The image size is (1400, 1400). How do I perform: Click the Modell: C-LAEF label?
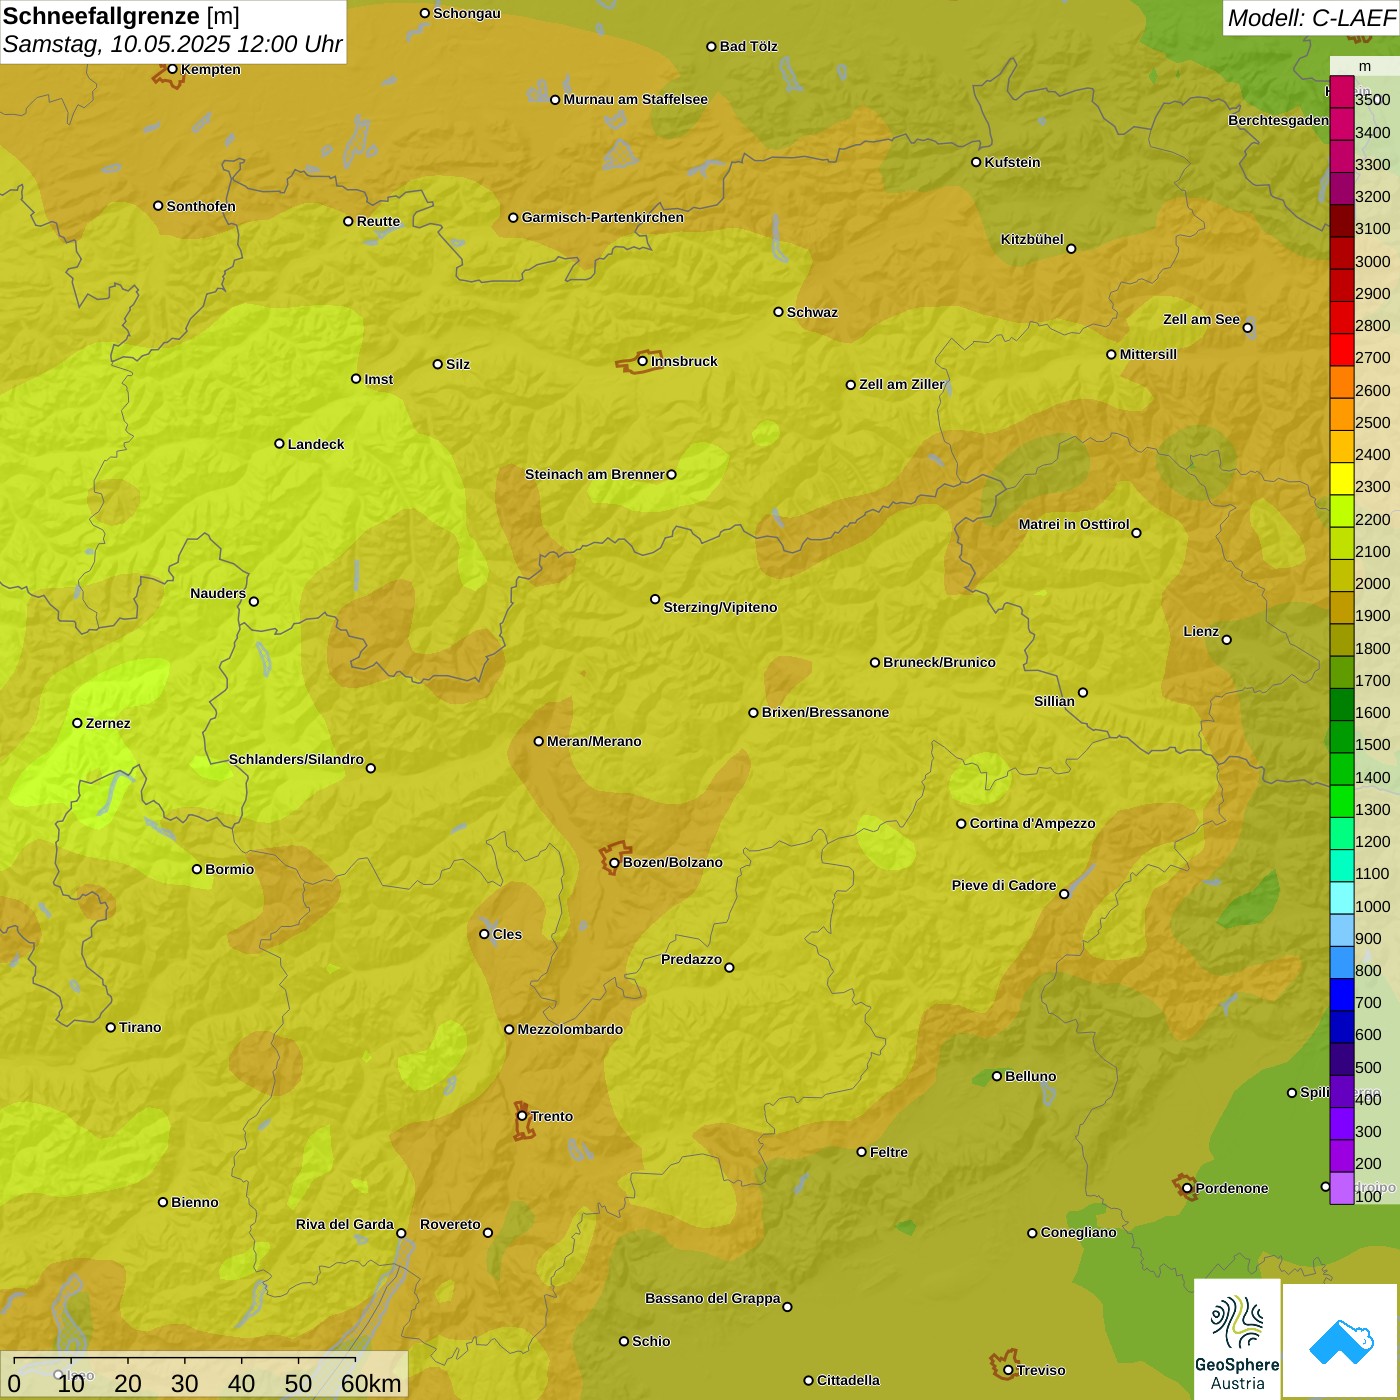[1311, 18]
